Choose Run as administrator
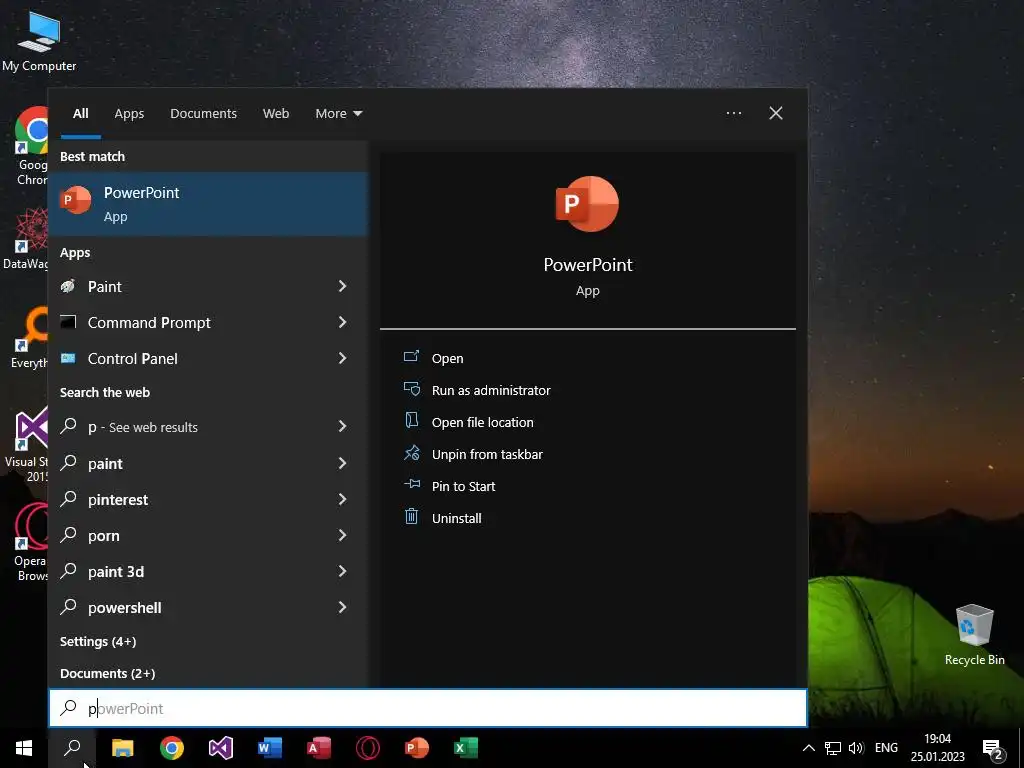 click(491, 391)
